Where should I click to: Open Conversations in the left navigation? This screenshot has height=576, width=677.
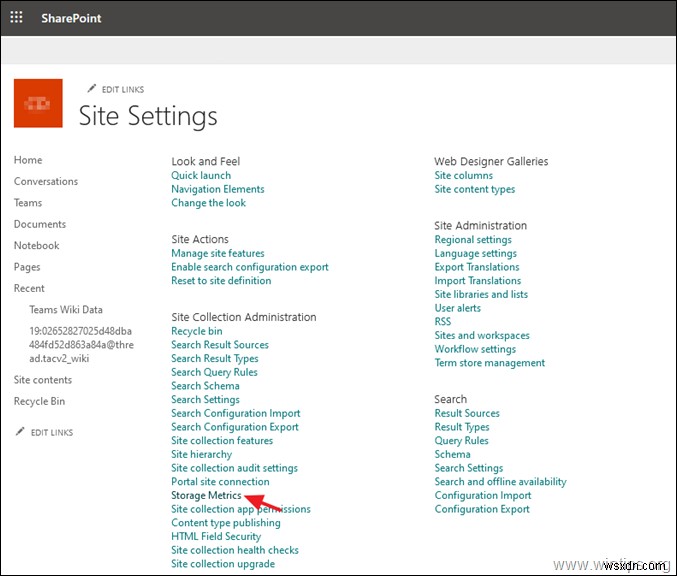[46, 181]
